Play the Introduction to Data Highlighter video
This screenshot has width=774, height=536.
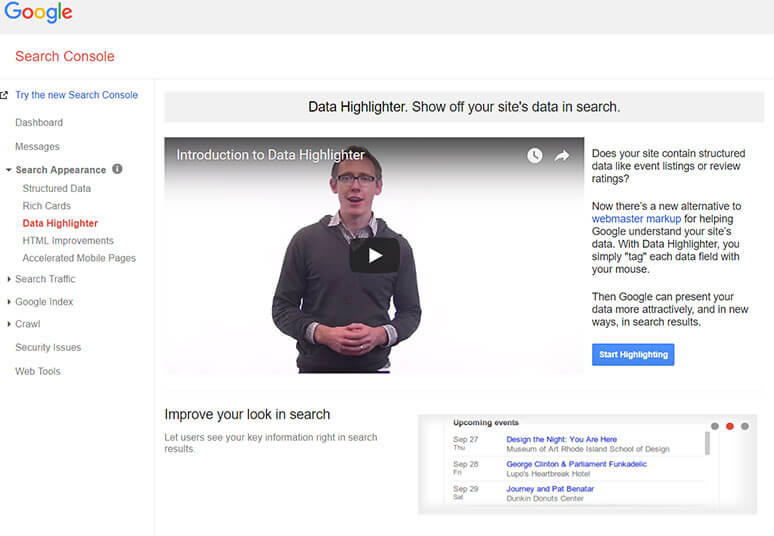tap(375, 255)
